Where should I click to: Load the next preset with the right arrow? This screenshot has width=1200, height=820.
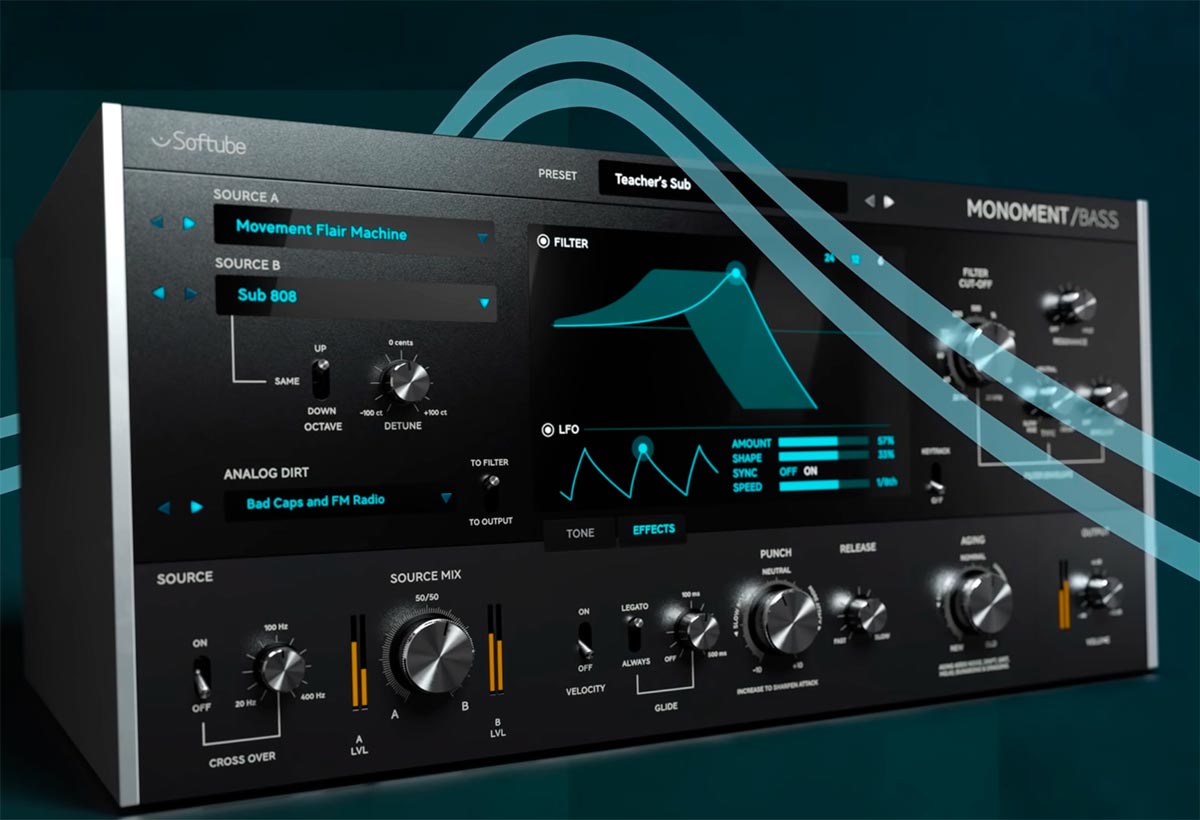(889, 201)
